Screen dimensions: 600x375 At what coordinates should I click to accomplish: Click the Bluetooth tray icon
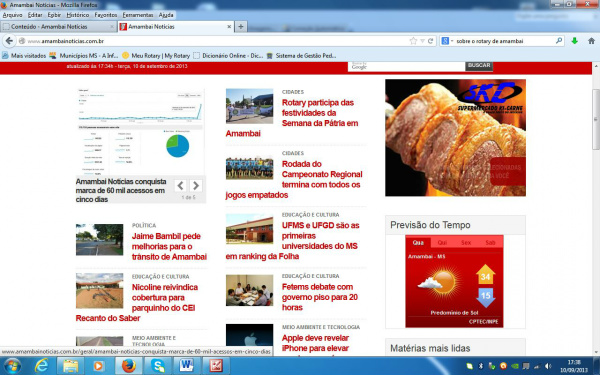click(481, 366)
